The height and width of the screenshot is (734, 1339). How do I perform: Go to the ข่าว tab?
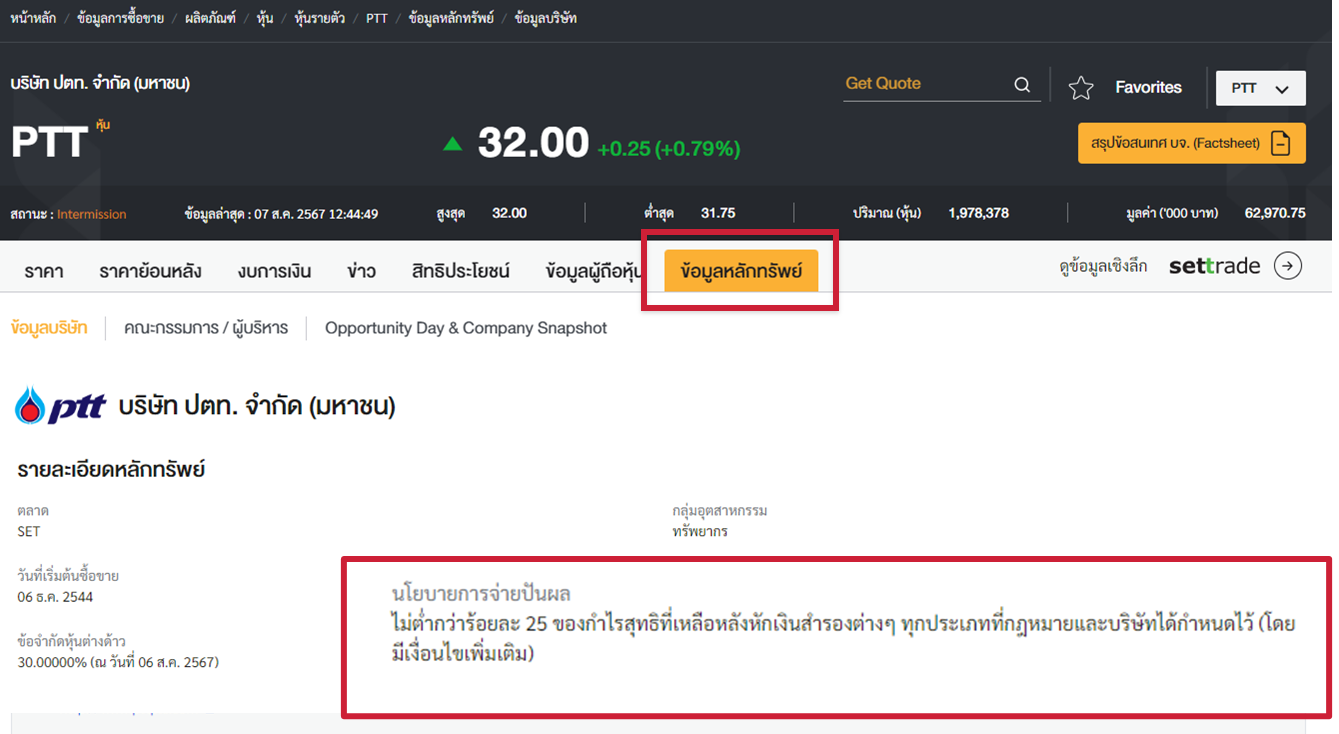tap(361, 271)
